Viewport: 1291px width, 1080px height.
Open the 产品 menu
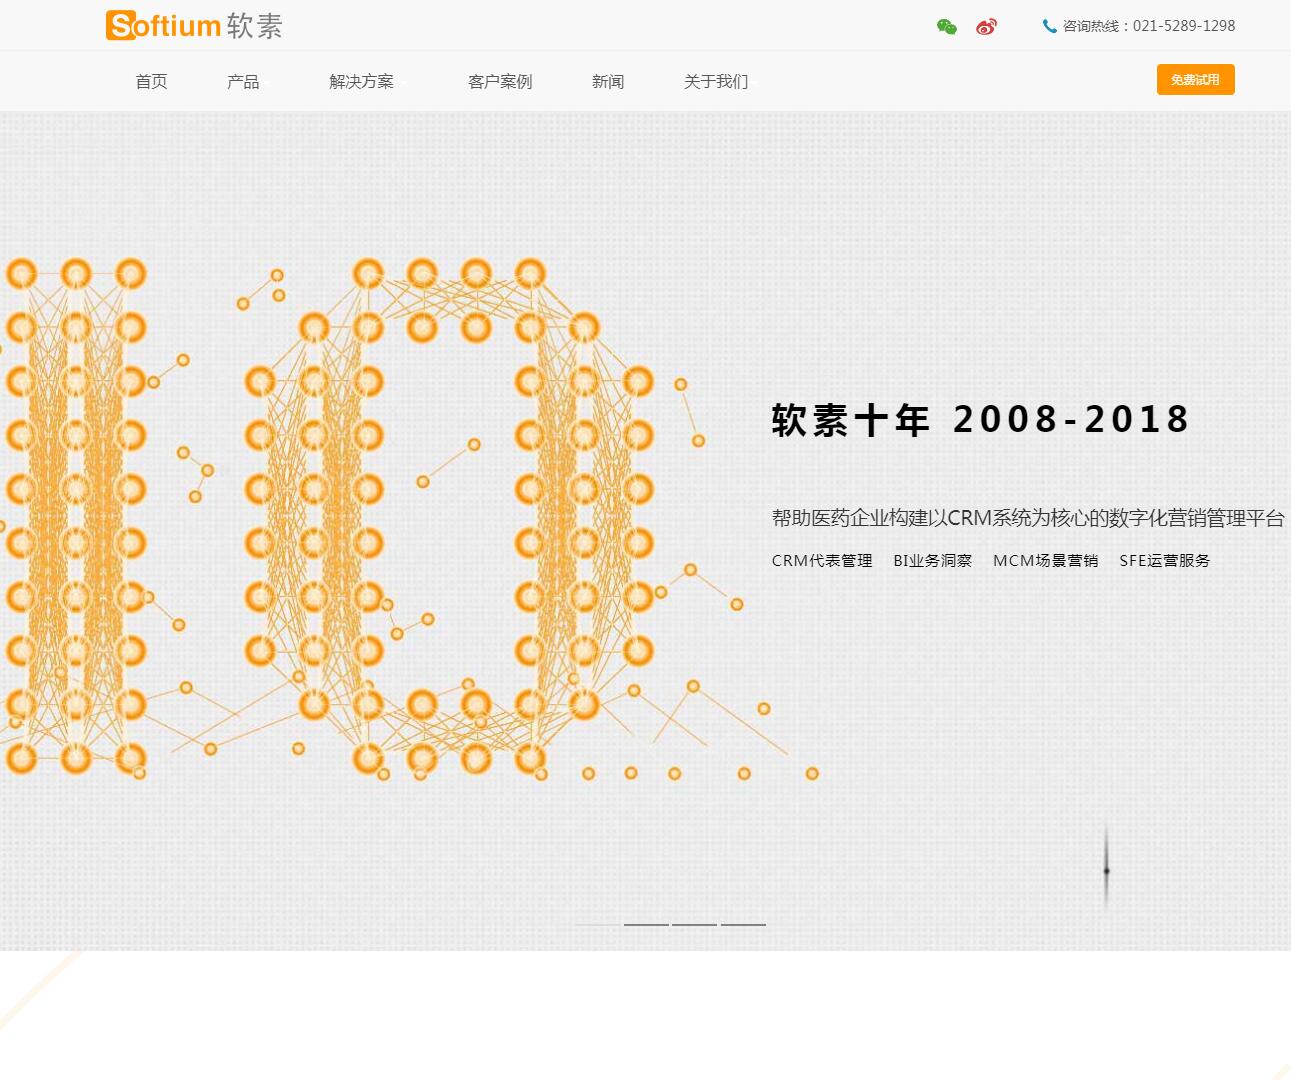(243, 82)
